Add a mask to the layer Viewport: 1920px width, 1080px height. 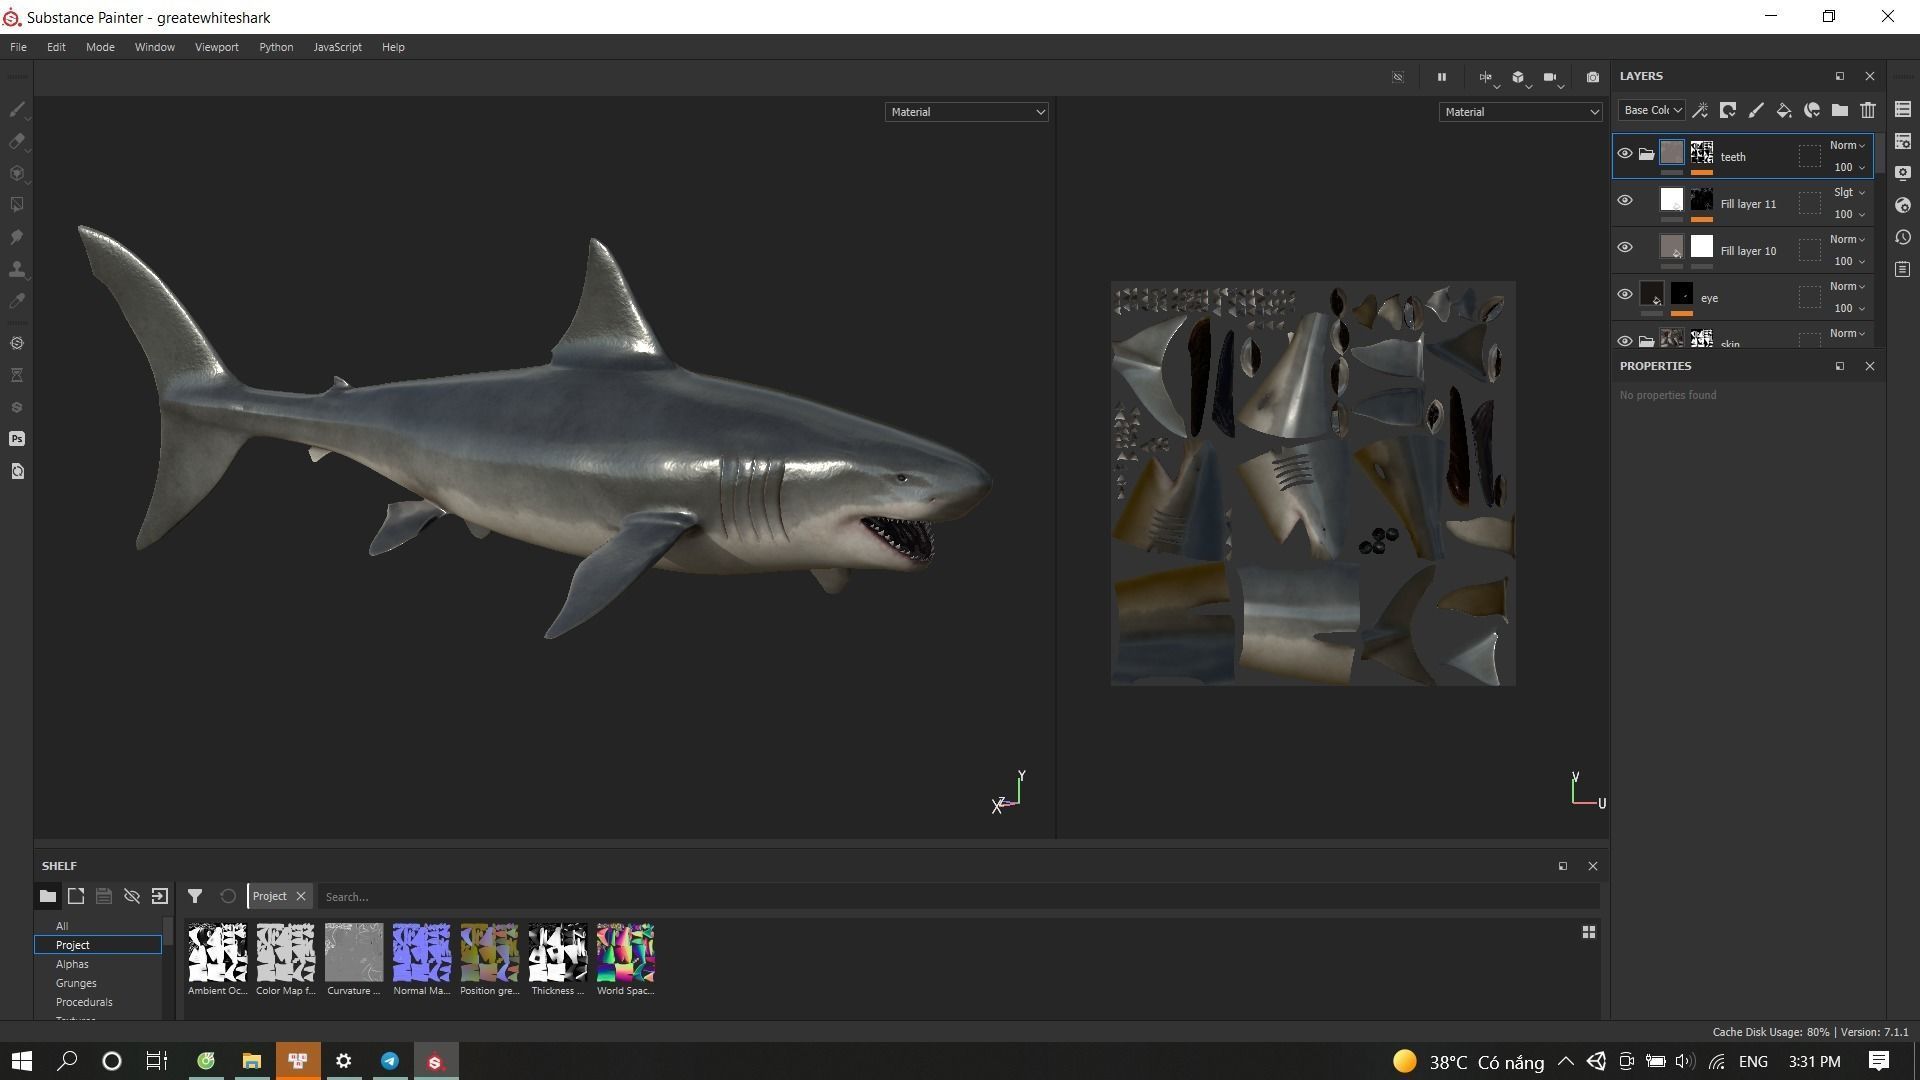pyautogui.click(x=1728, y=110)
